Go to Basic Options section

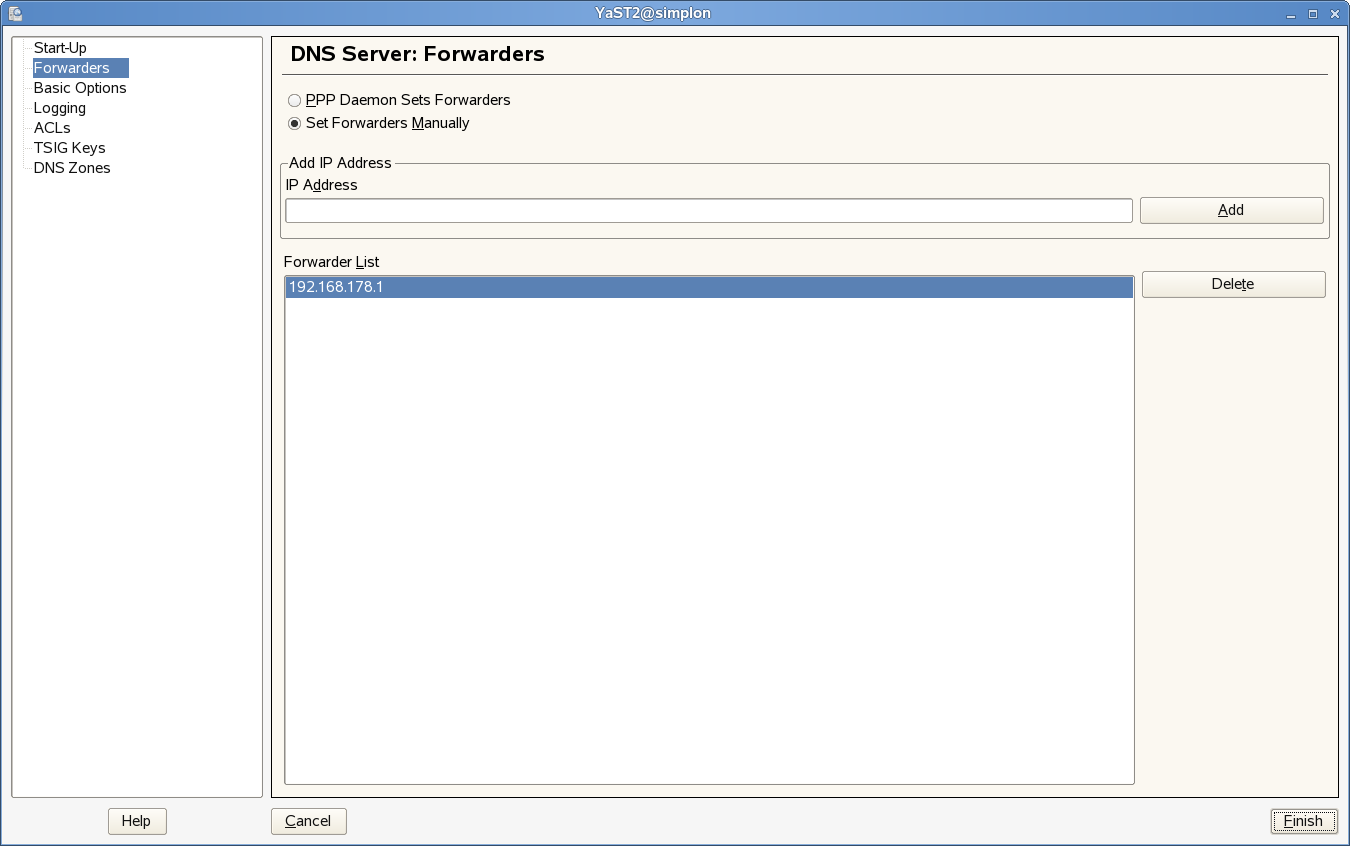click(x=80, y=88)
